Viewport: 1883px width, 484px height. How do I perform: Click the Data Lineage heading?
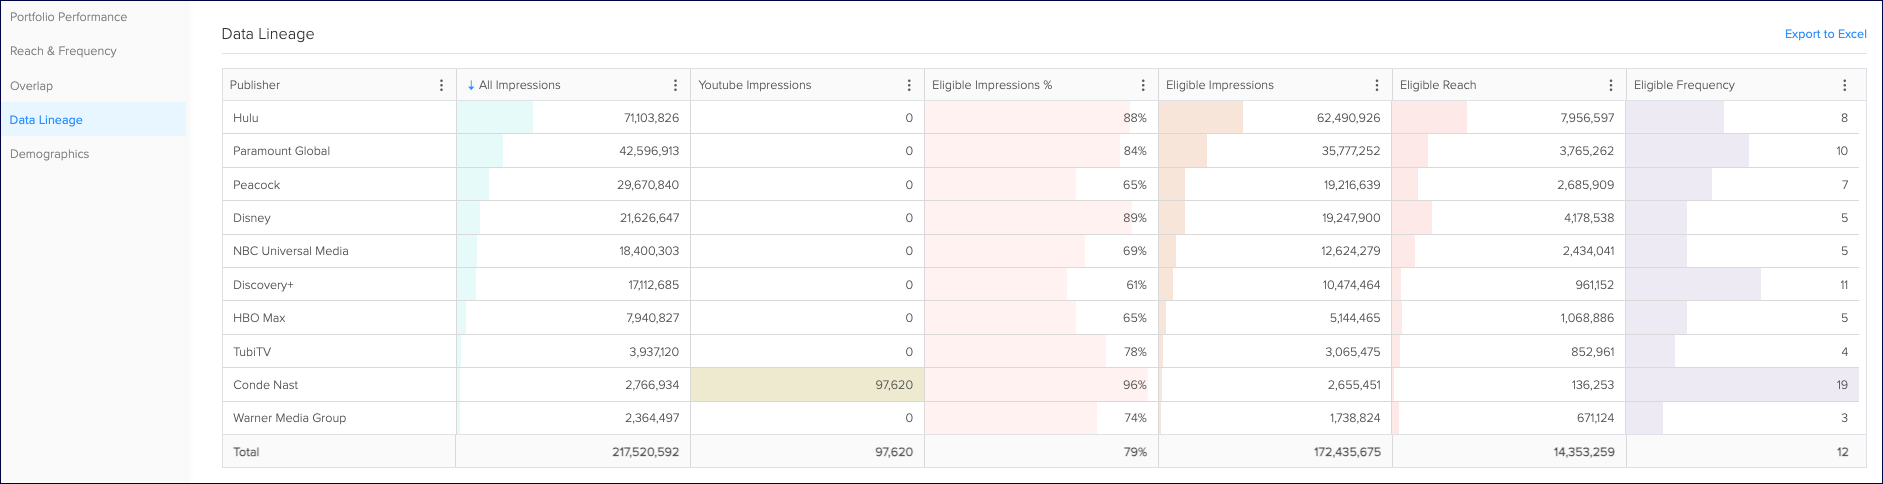coord(268,34)
